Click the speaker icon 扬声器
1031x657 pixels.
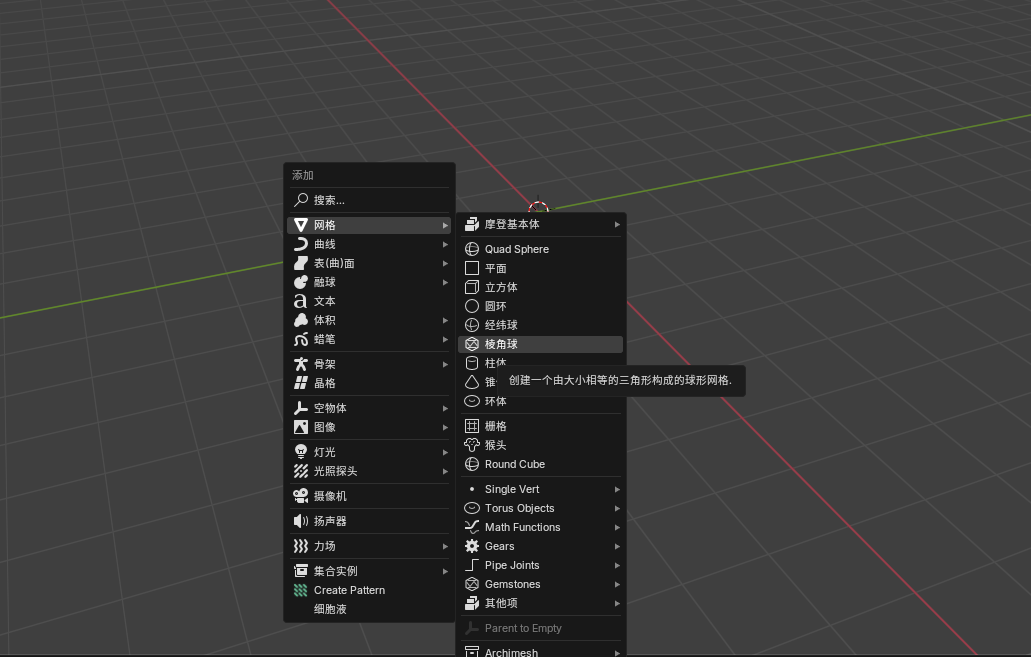(300, 521)
